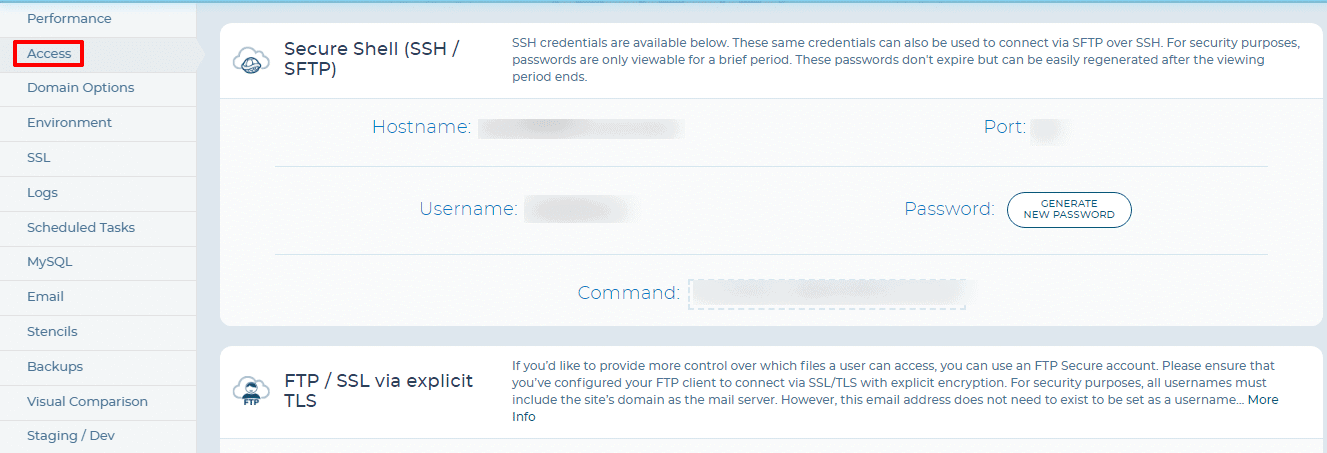Select Access in the sidebar

coord(48,53)
